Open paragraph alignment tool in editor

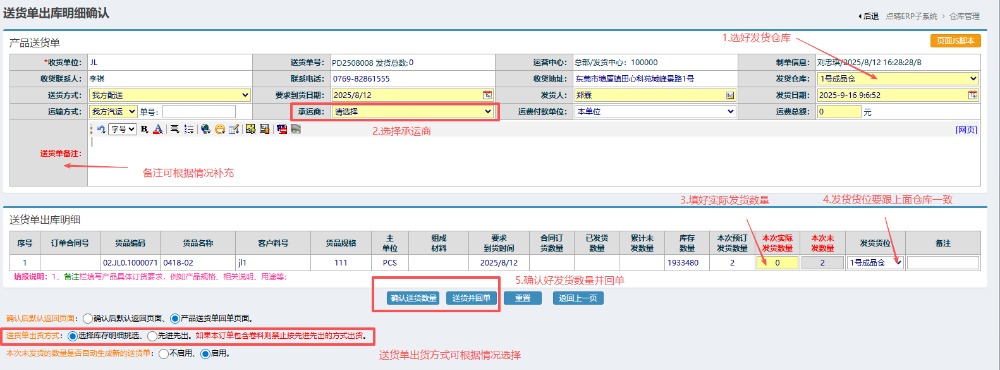(175, 129)
